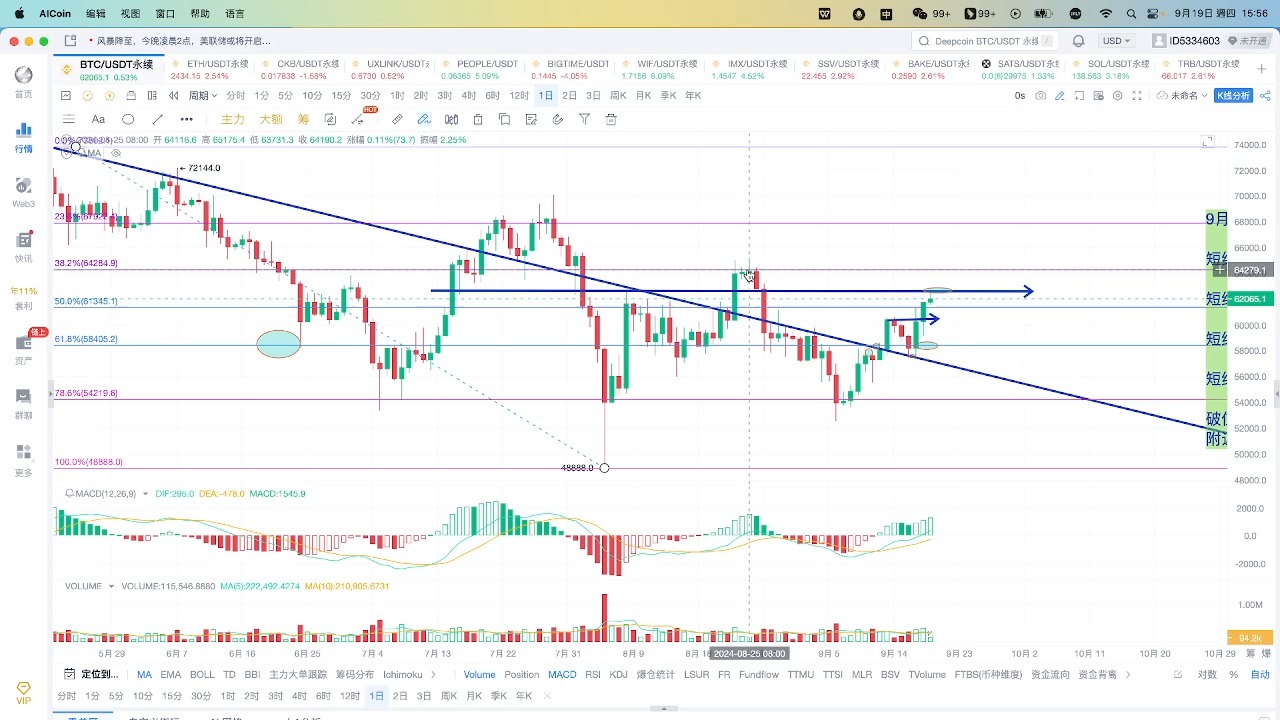The image size is (1280, 720).
Task: Open the 首页 home sidebar icon
Action: 23,81
